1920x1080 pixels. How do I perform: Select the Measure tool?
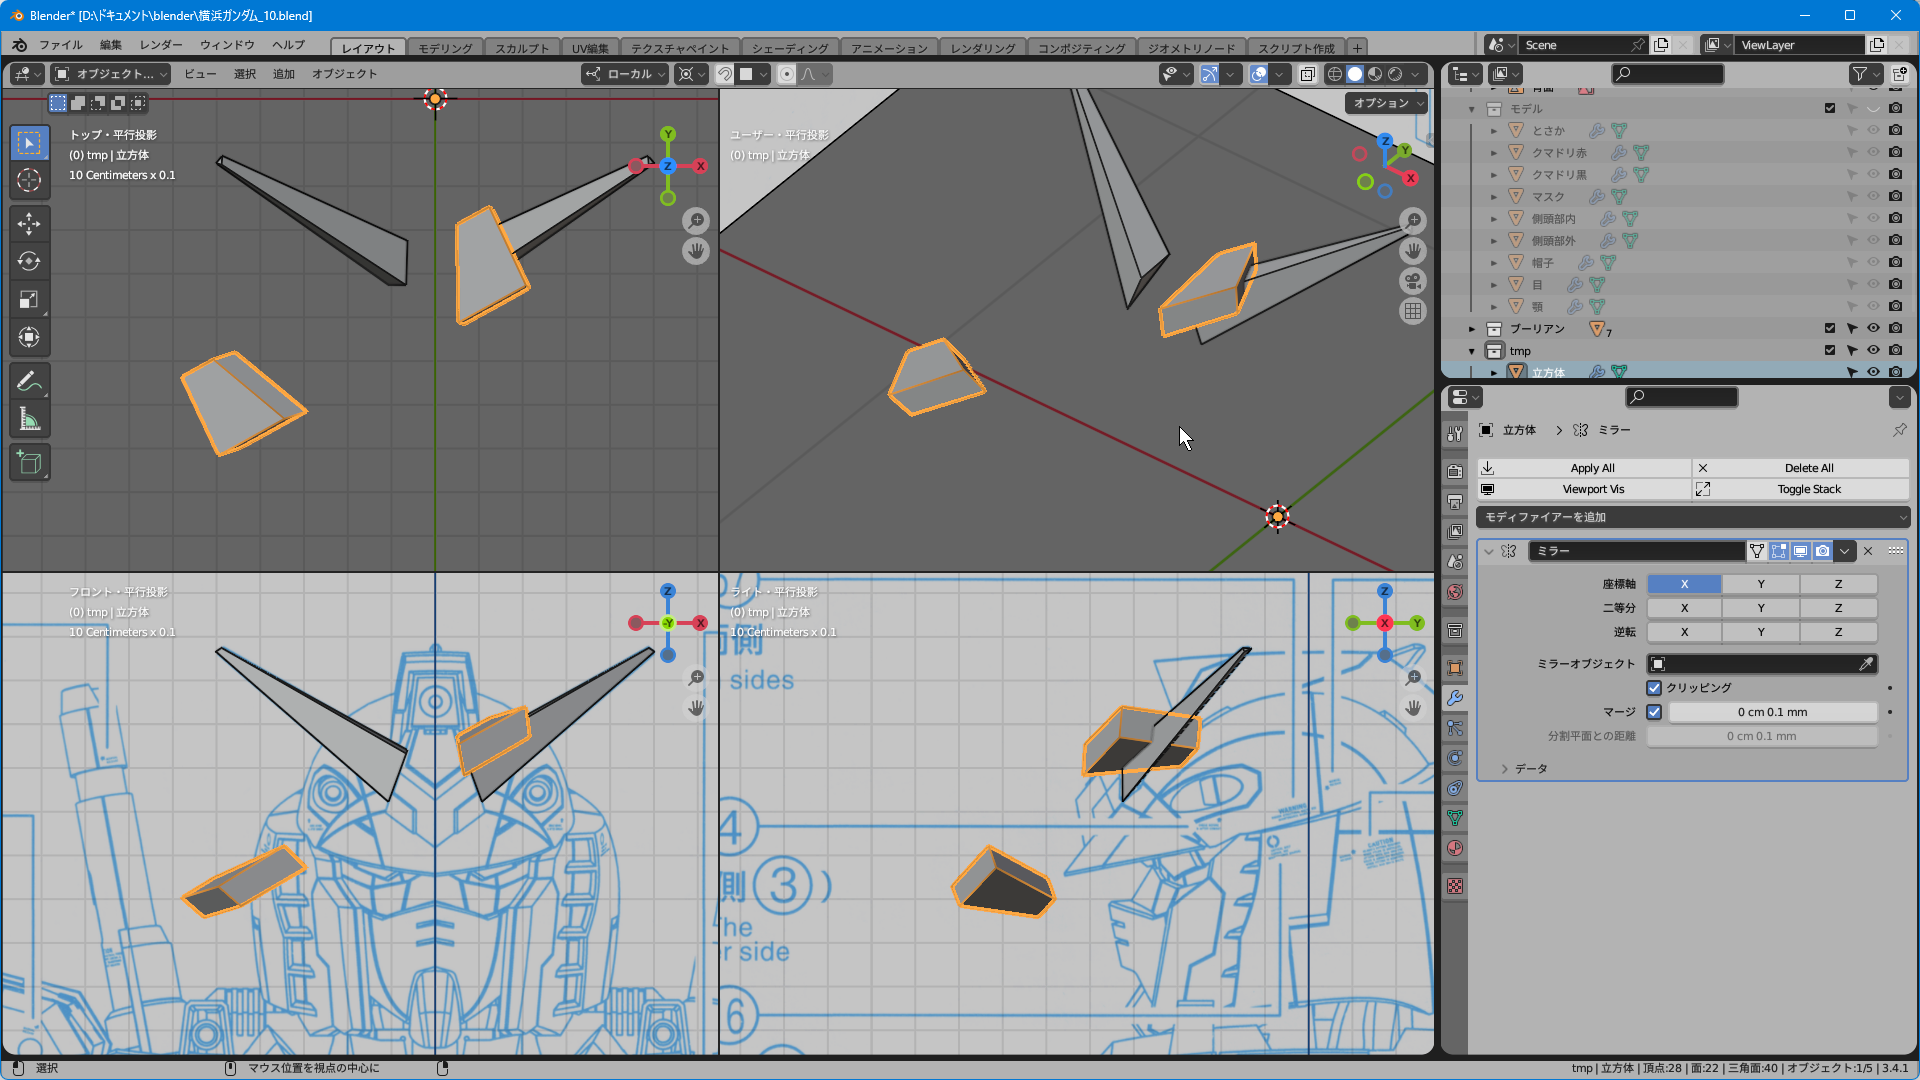click(x=29, y=420)
